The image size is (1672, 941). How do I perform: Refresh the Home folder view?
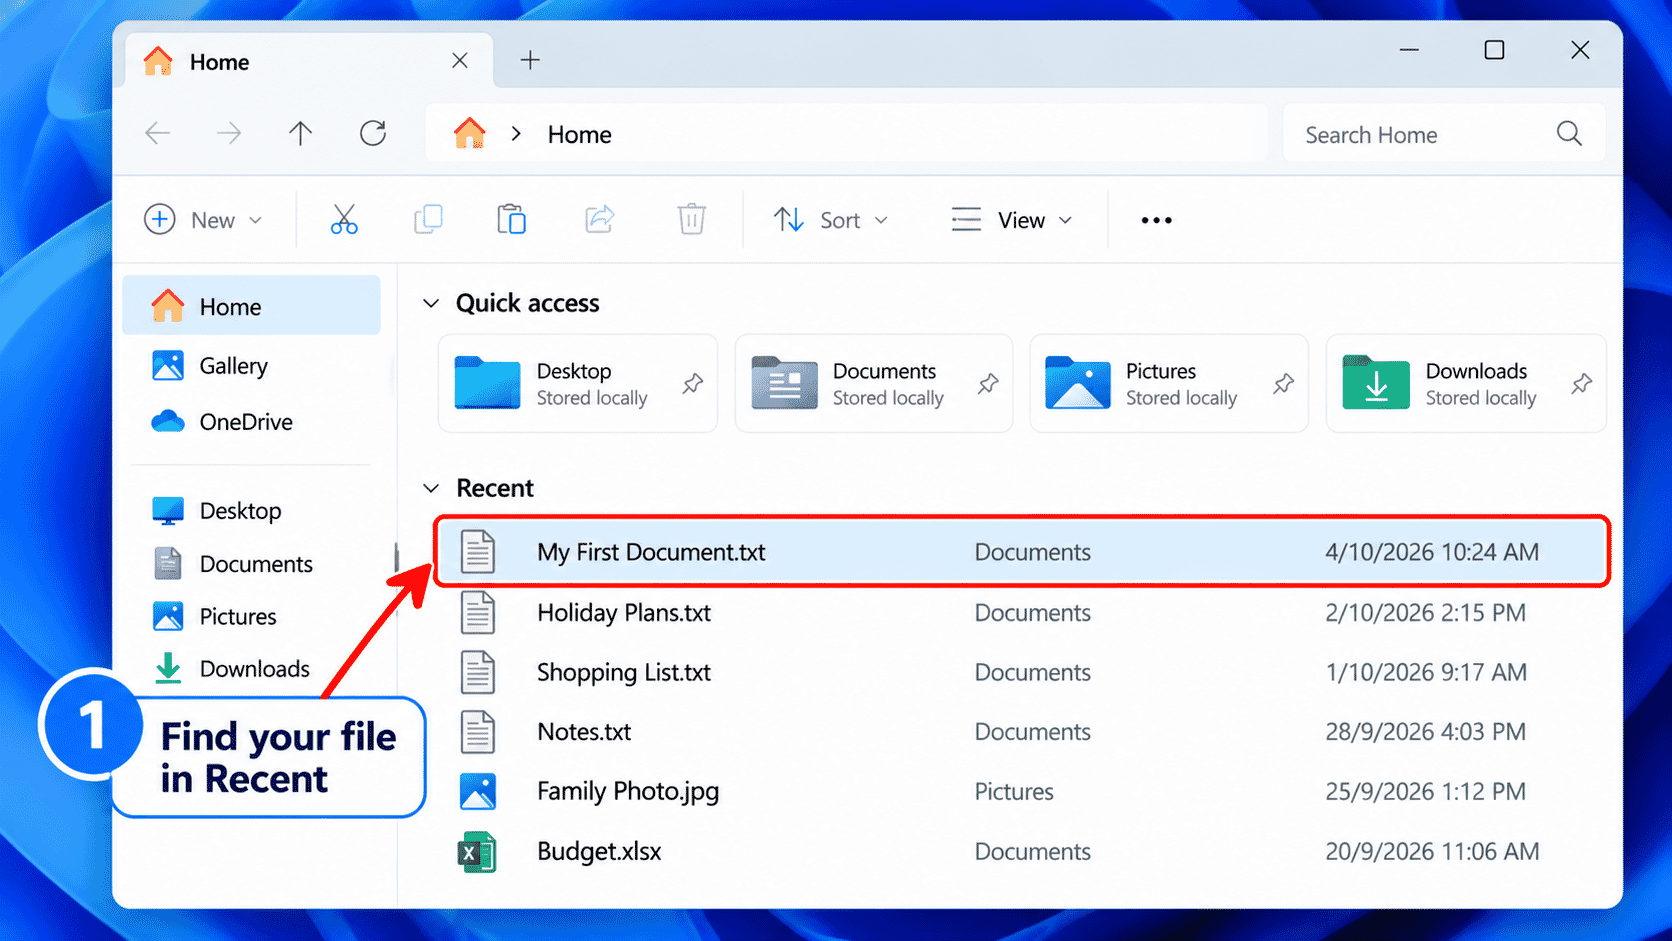(x=373, y=133)
